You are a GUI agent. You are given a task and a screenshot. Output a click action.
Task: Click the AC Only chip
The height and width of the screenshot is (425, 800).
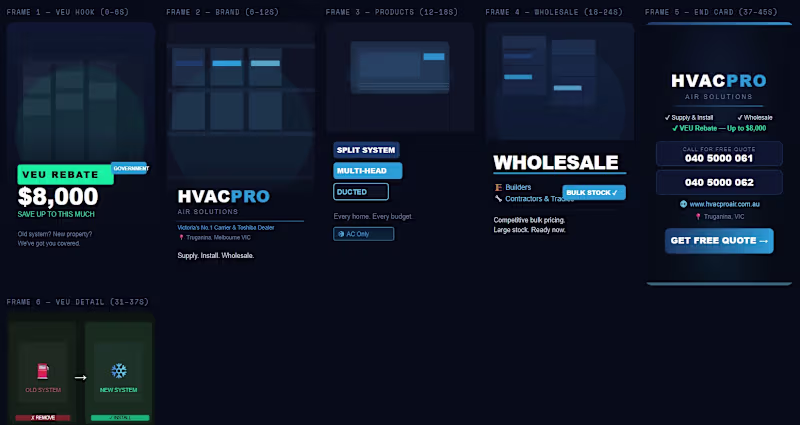[x=363, y=234]
